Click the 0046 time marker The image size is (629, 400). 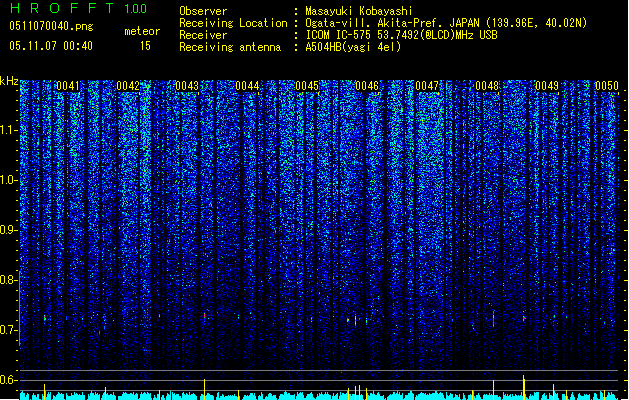[367, 86]
